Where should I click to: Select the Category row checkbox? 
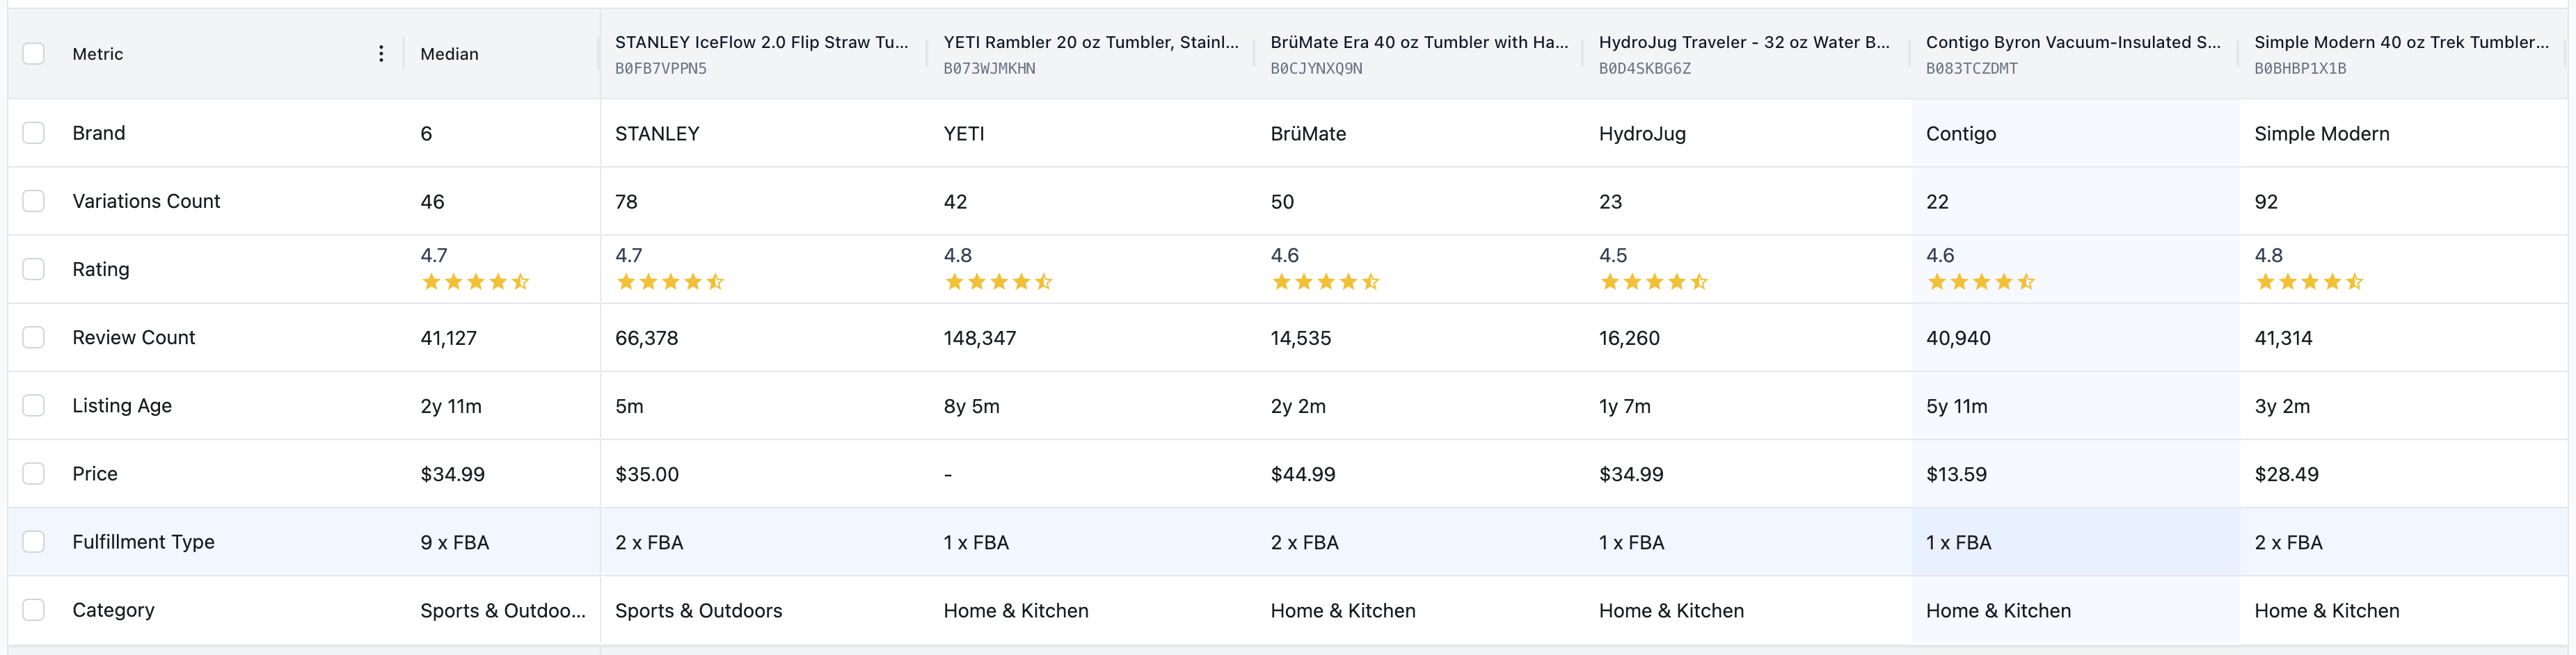[33, 608]
